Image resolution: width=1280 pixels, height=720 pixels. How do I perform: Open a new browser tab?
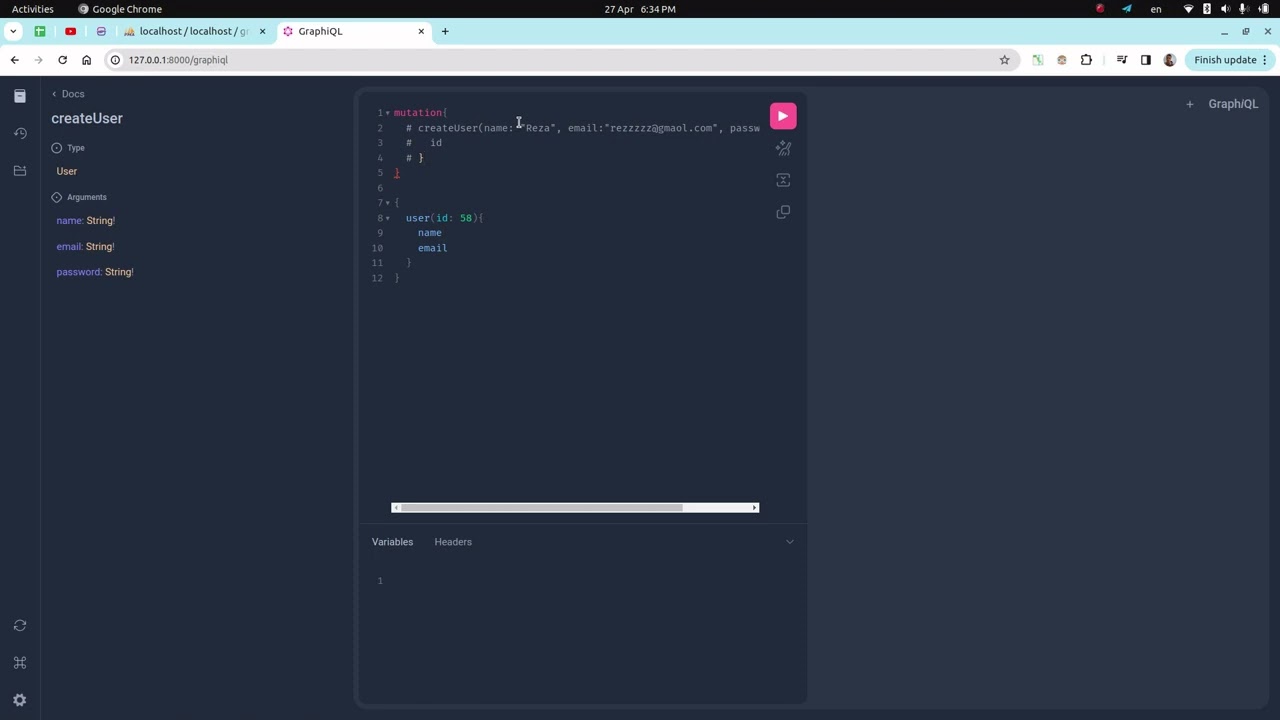tap(445, 31)
